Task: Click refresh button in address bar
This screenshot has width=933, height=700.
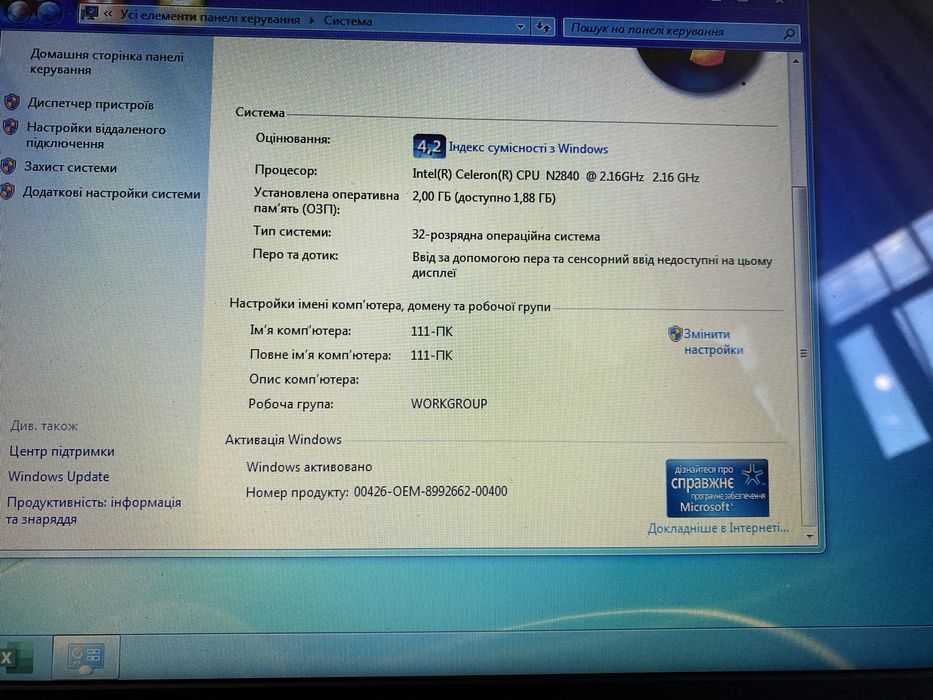Action: tap(543, 27)
